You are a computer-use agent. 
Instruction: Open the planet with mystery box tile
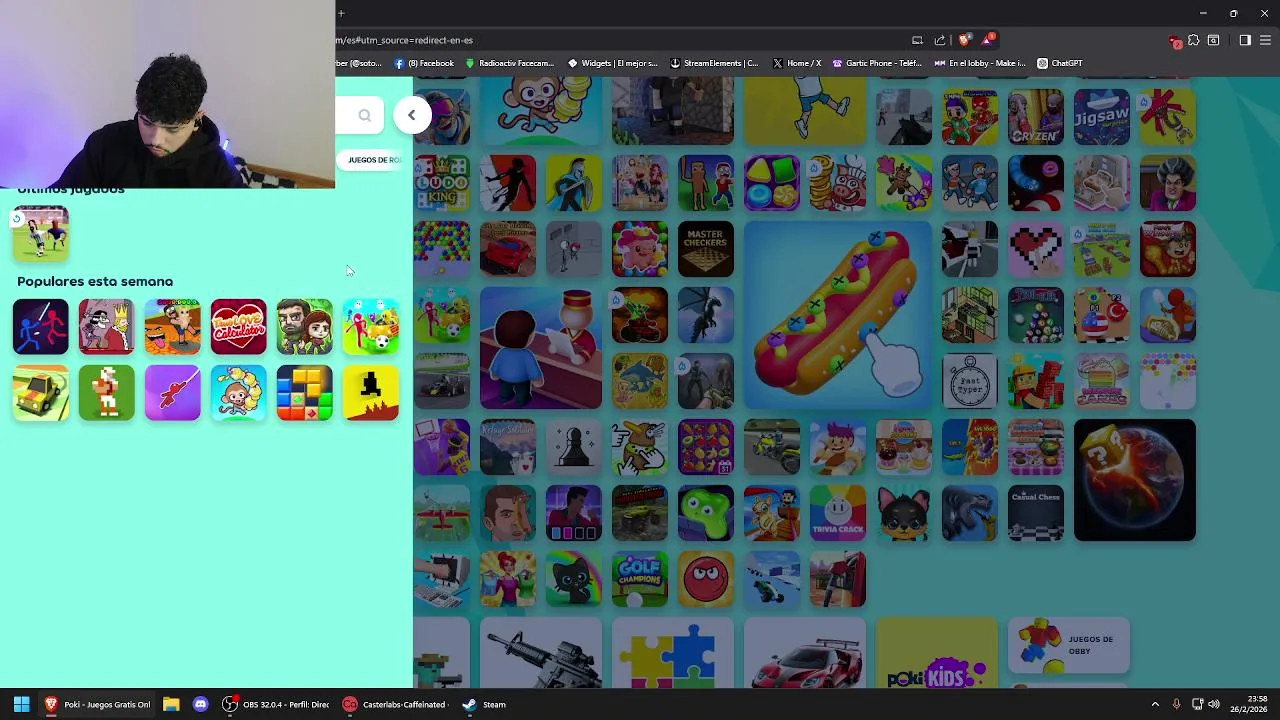pyautogui.click(x=1134, y=480)
